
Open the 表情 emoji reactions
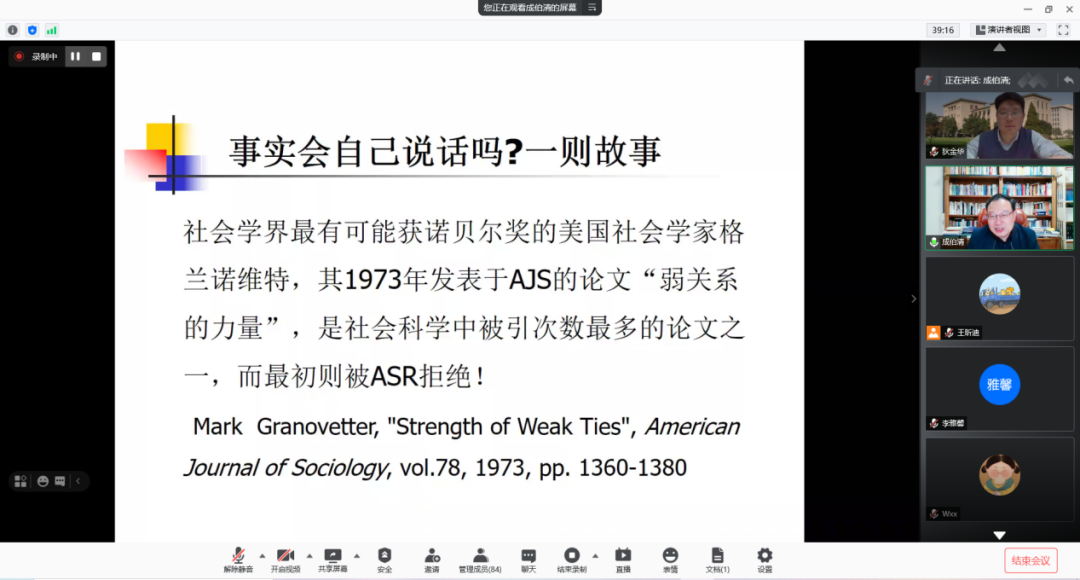click(670, 559)
